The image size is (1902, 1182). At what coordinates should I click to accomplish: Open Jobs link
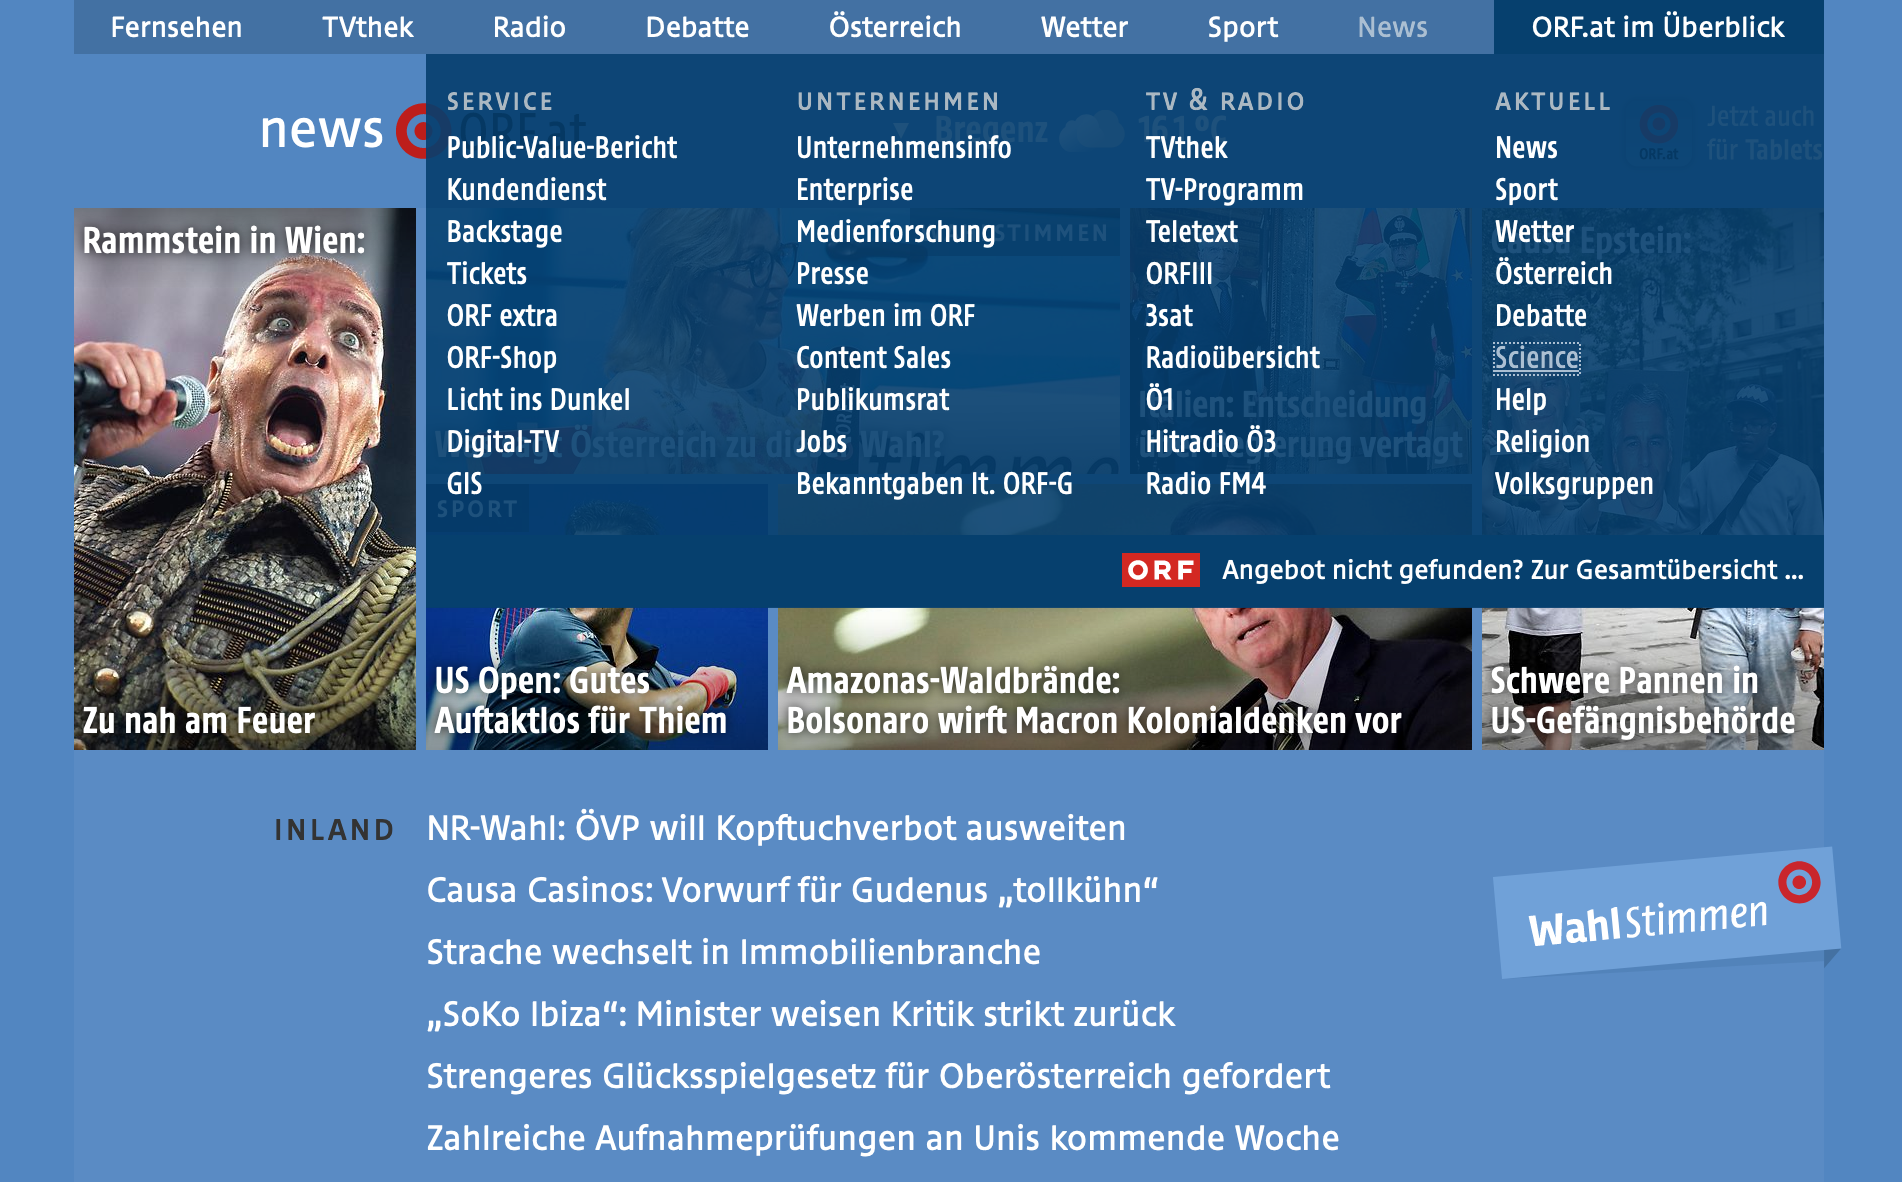(821, 442)
